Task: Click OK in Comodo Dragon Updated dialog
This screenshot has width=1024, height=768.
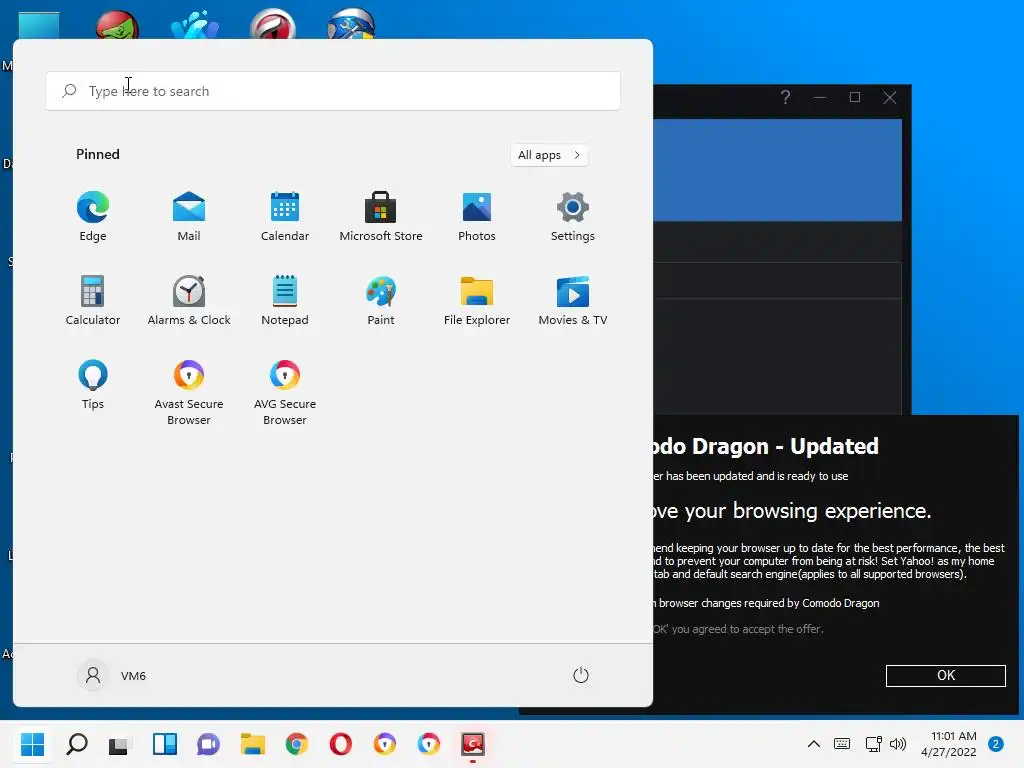Action: [946, 675]
